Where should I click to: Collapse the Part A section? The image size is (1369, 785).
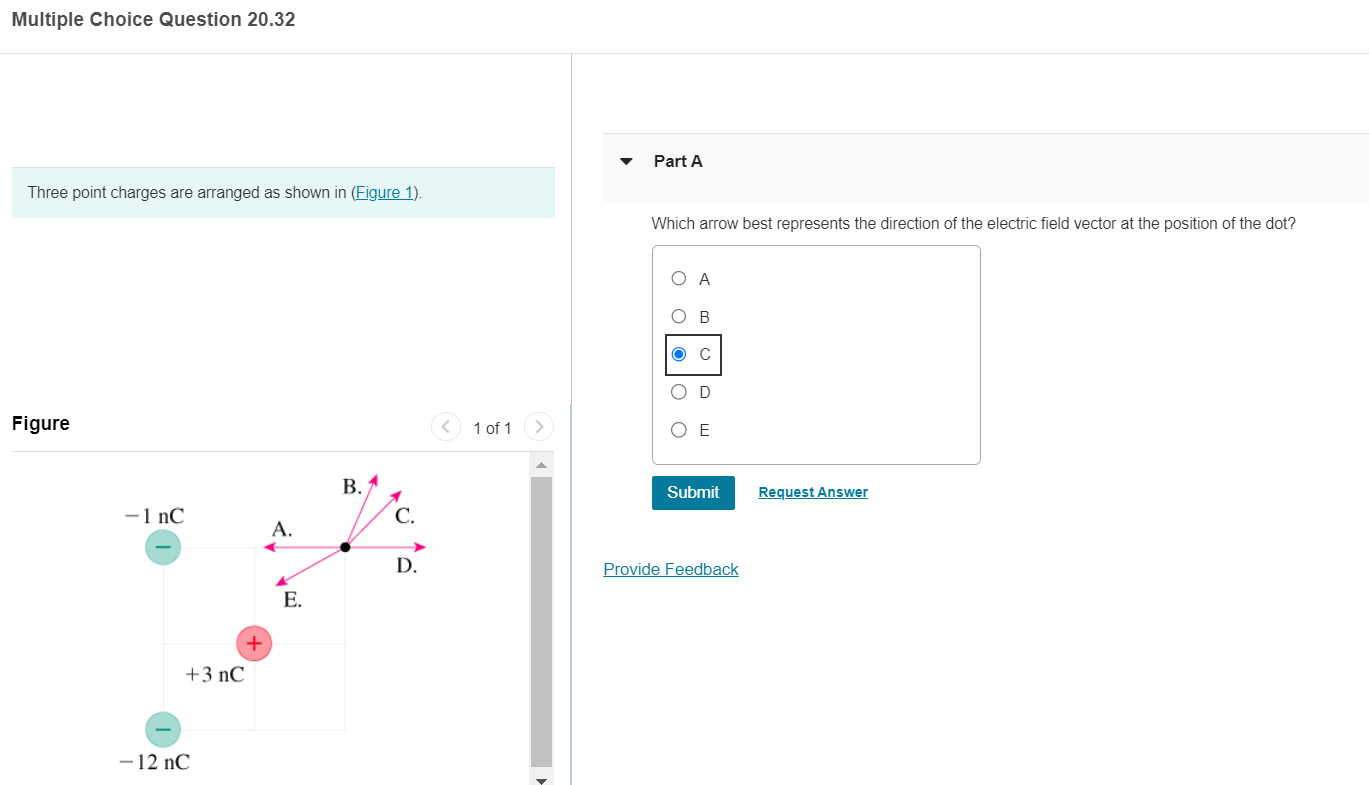pyautogui.click(x=624, y=161)
